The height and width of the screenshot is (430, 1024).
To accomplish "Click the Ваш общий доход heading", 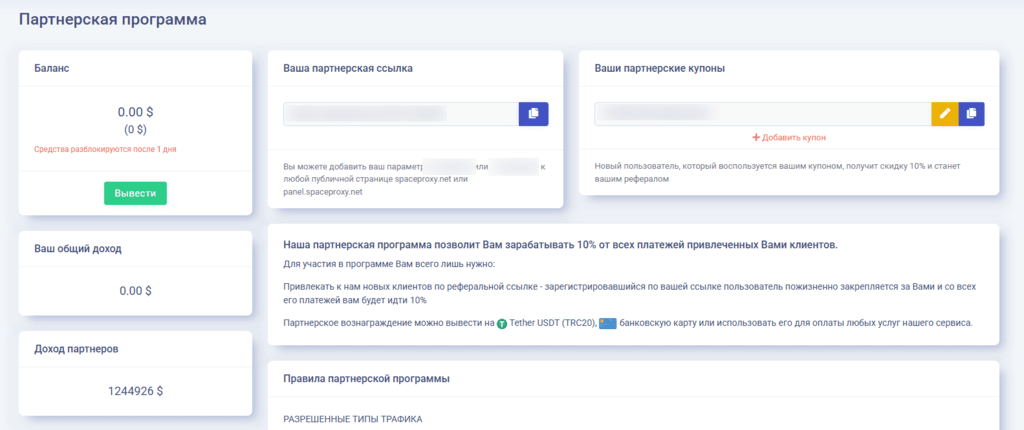I will coord(78,248).
